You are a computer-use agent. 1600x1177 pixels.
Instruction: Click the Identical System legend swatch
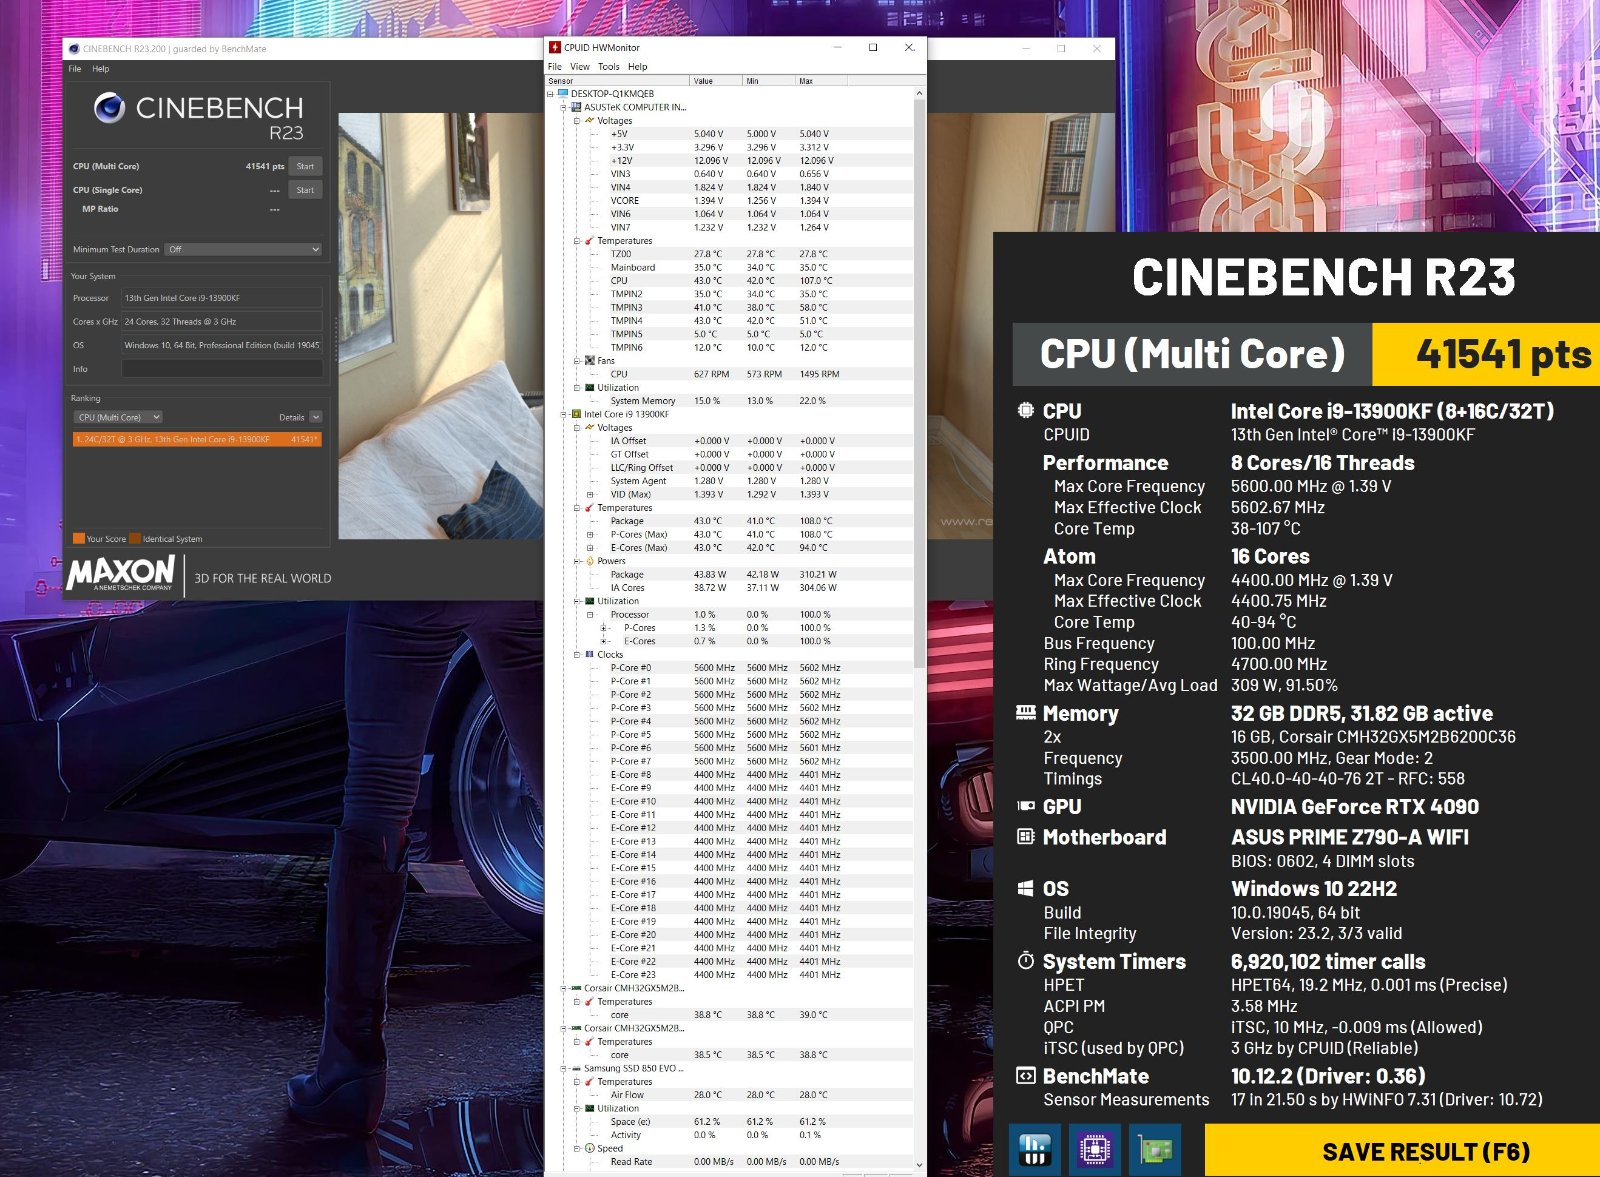coord(135,538)
